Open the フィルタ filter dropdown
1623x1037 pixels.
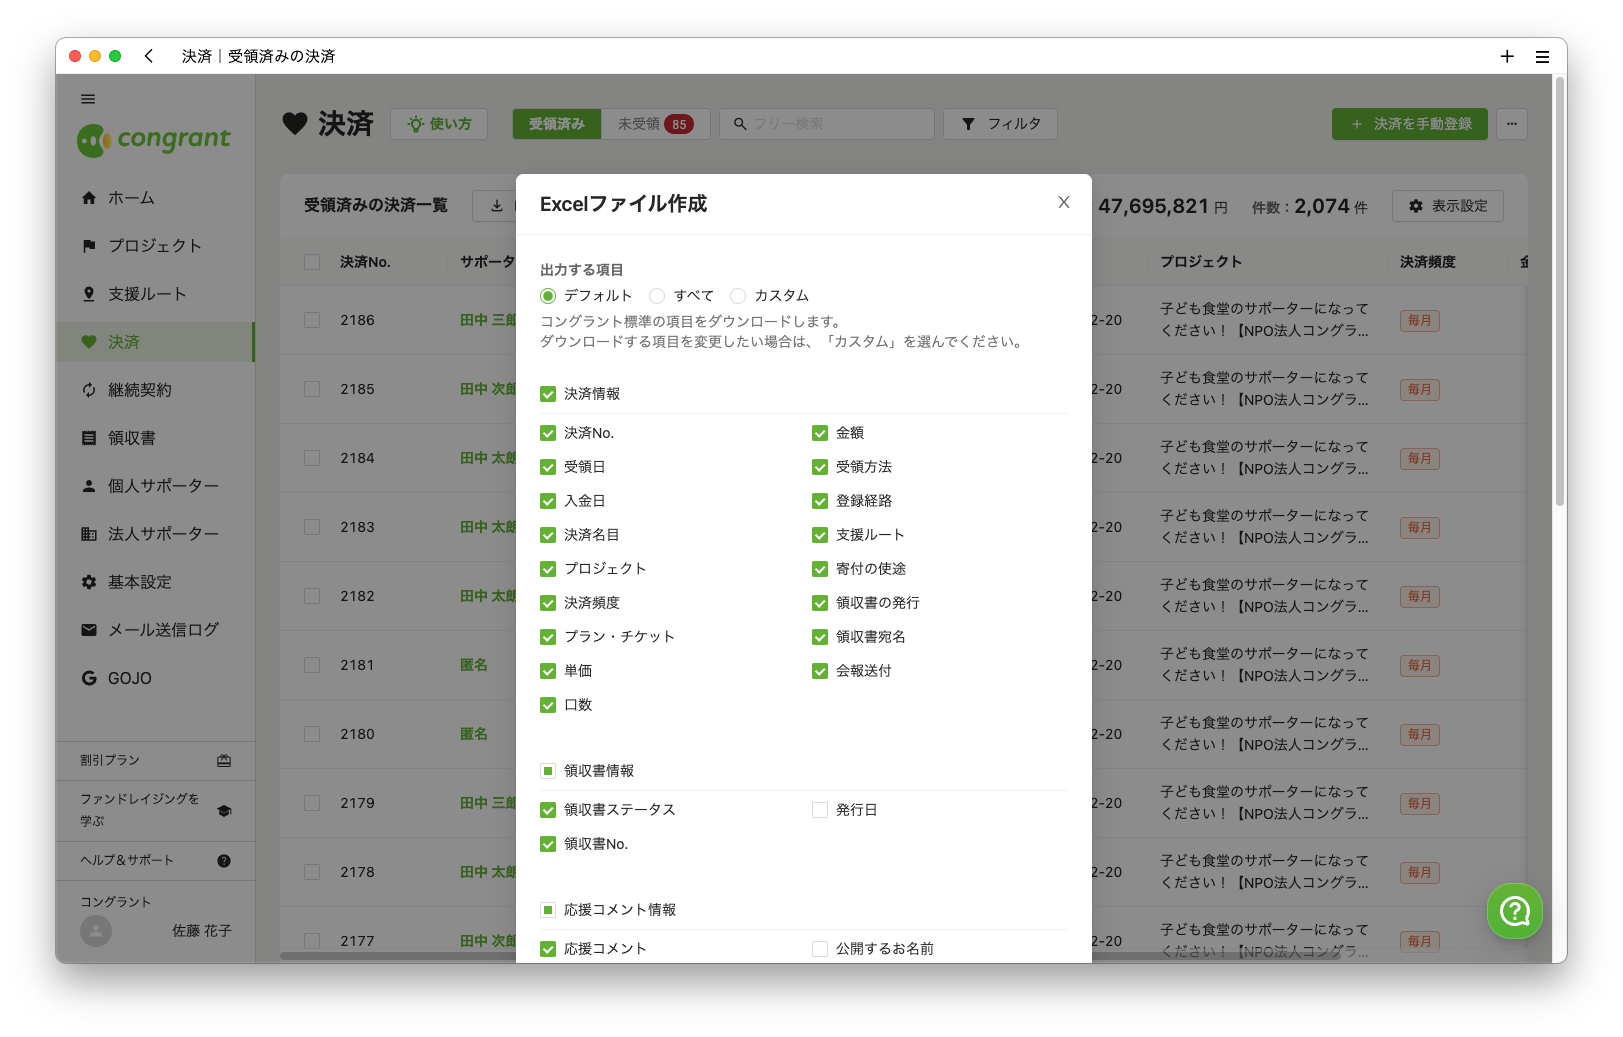1000,124
